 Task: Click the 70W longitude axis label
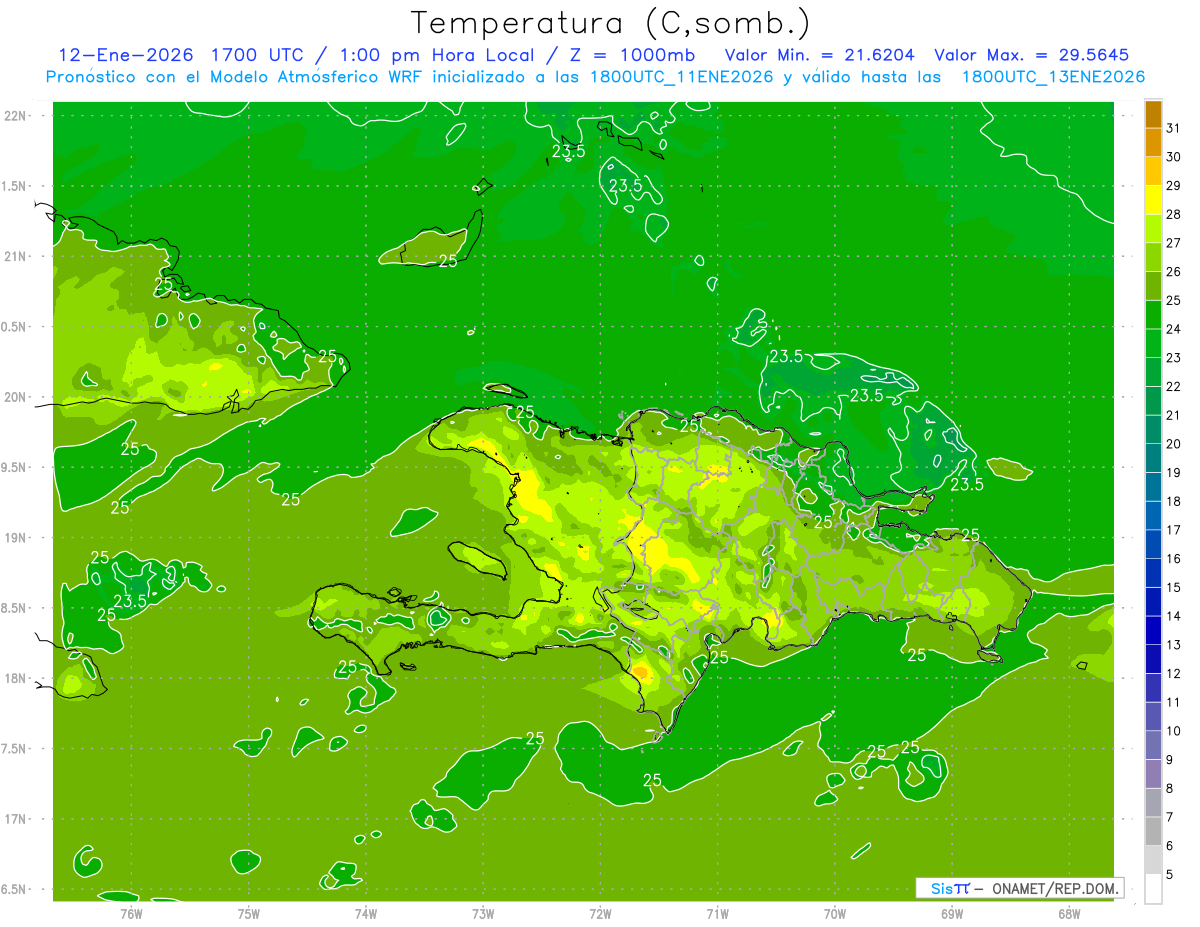point(835,913)
